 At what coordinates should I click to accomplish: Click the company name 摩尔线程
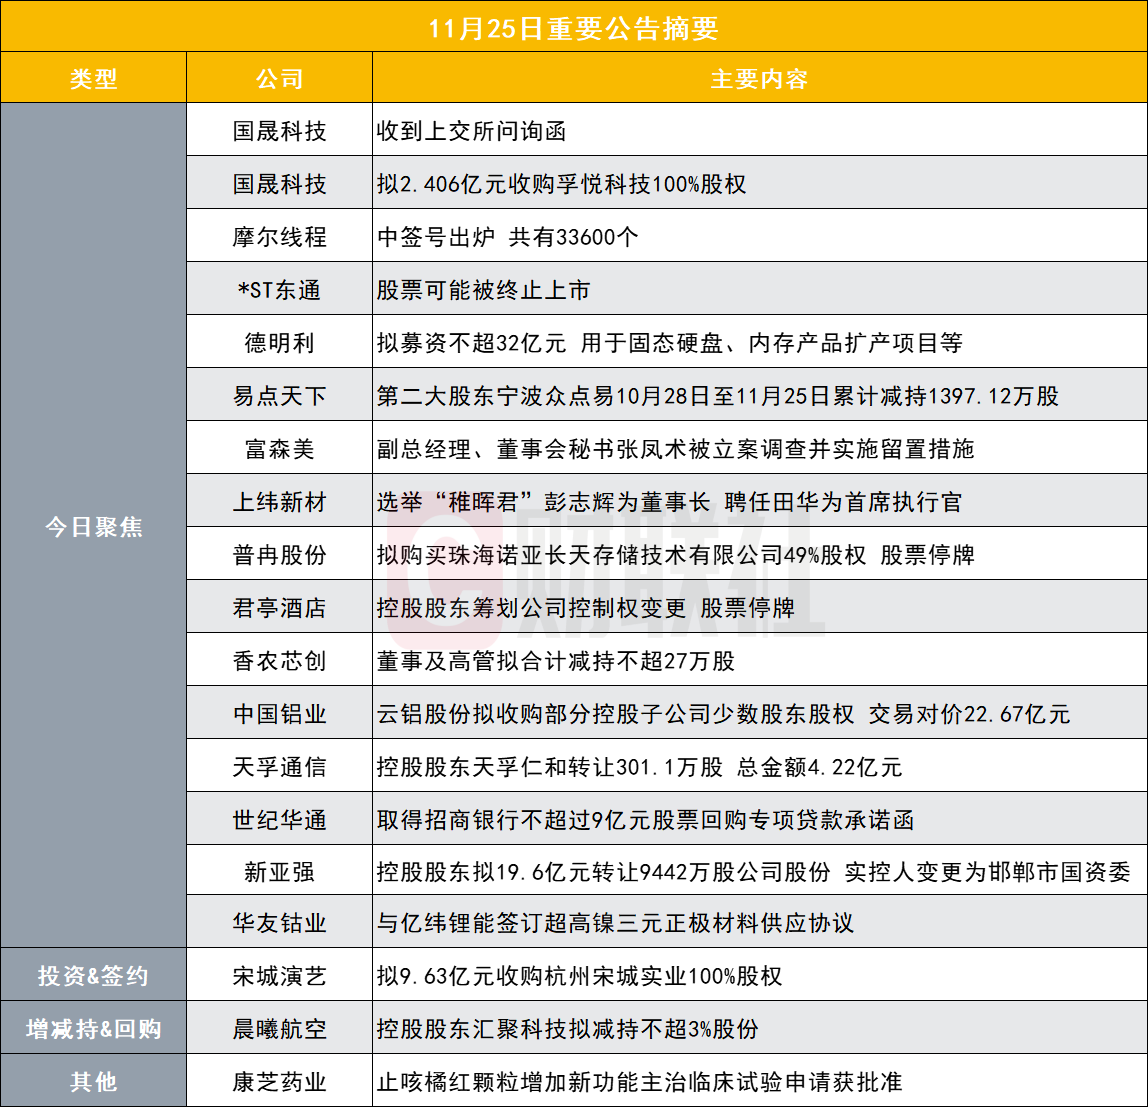[x=279, y=237]
